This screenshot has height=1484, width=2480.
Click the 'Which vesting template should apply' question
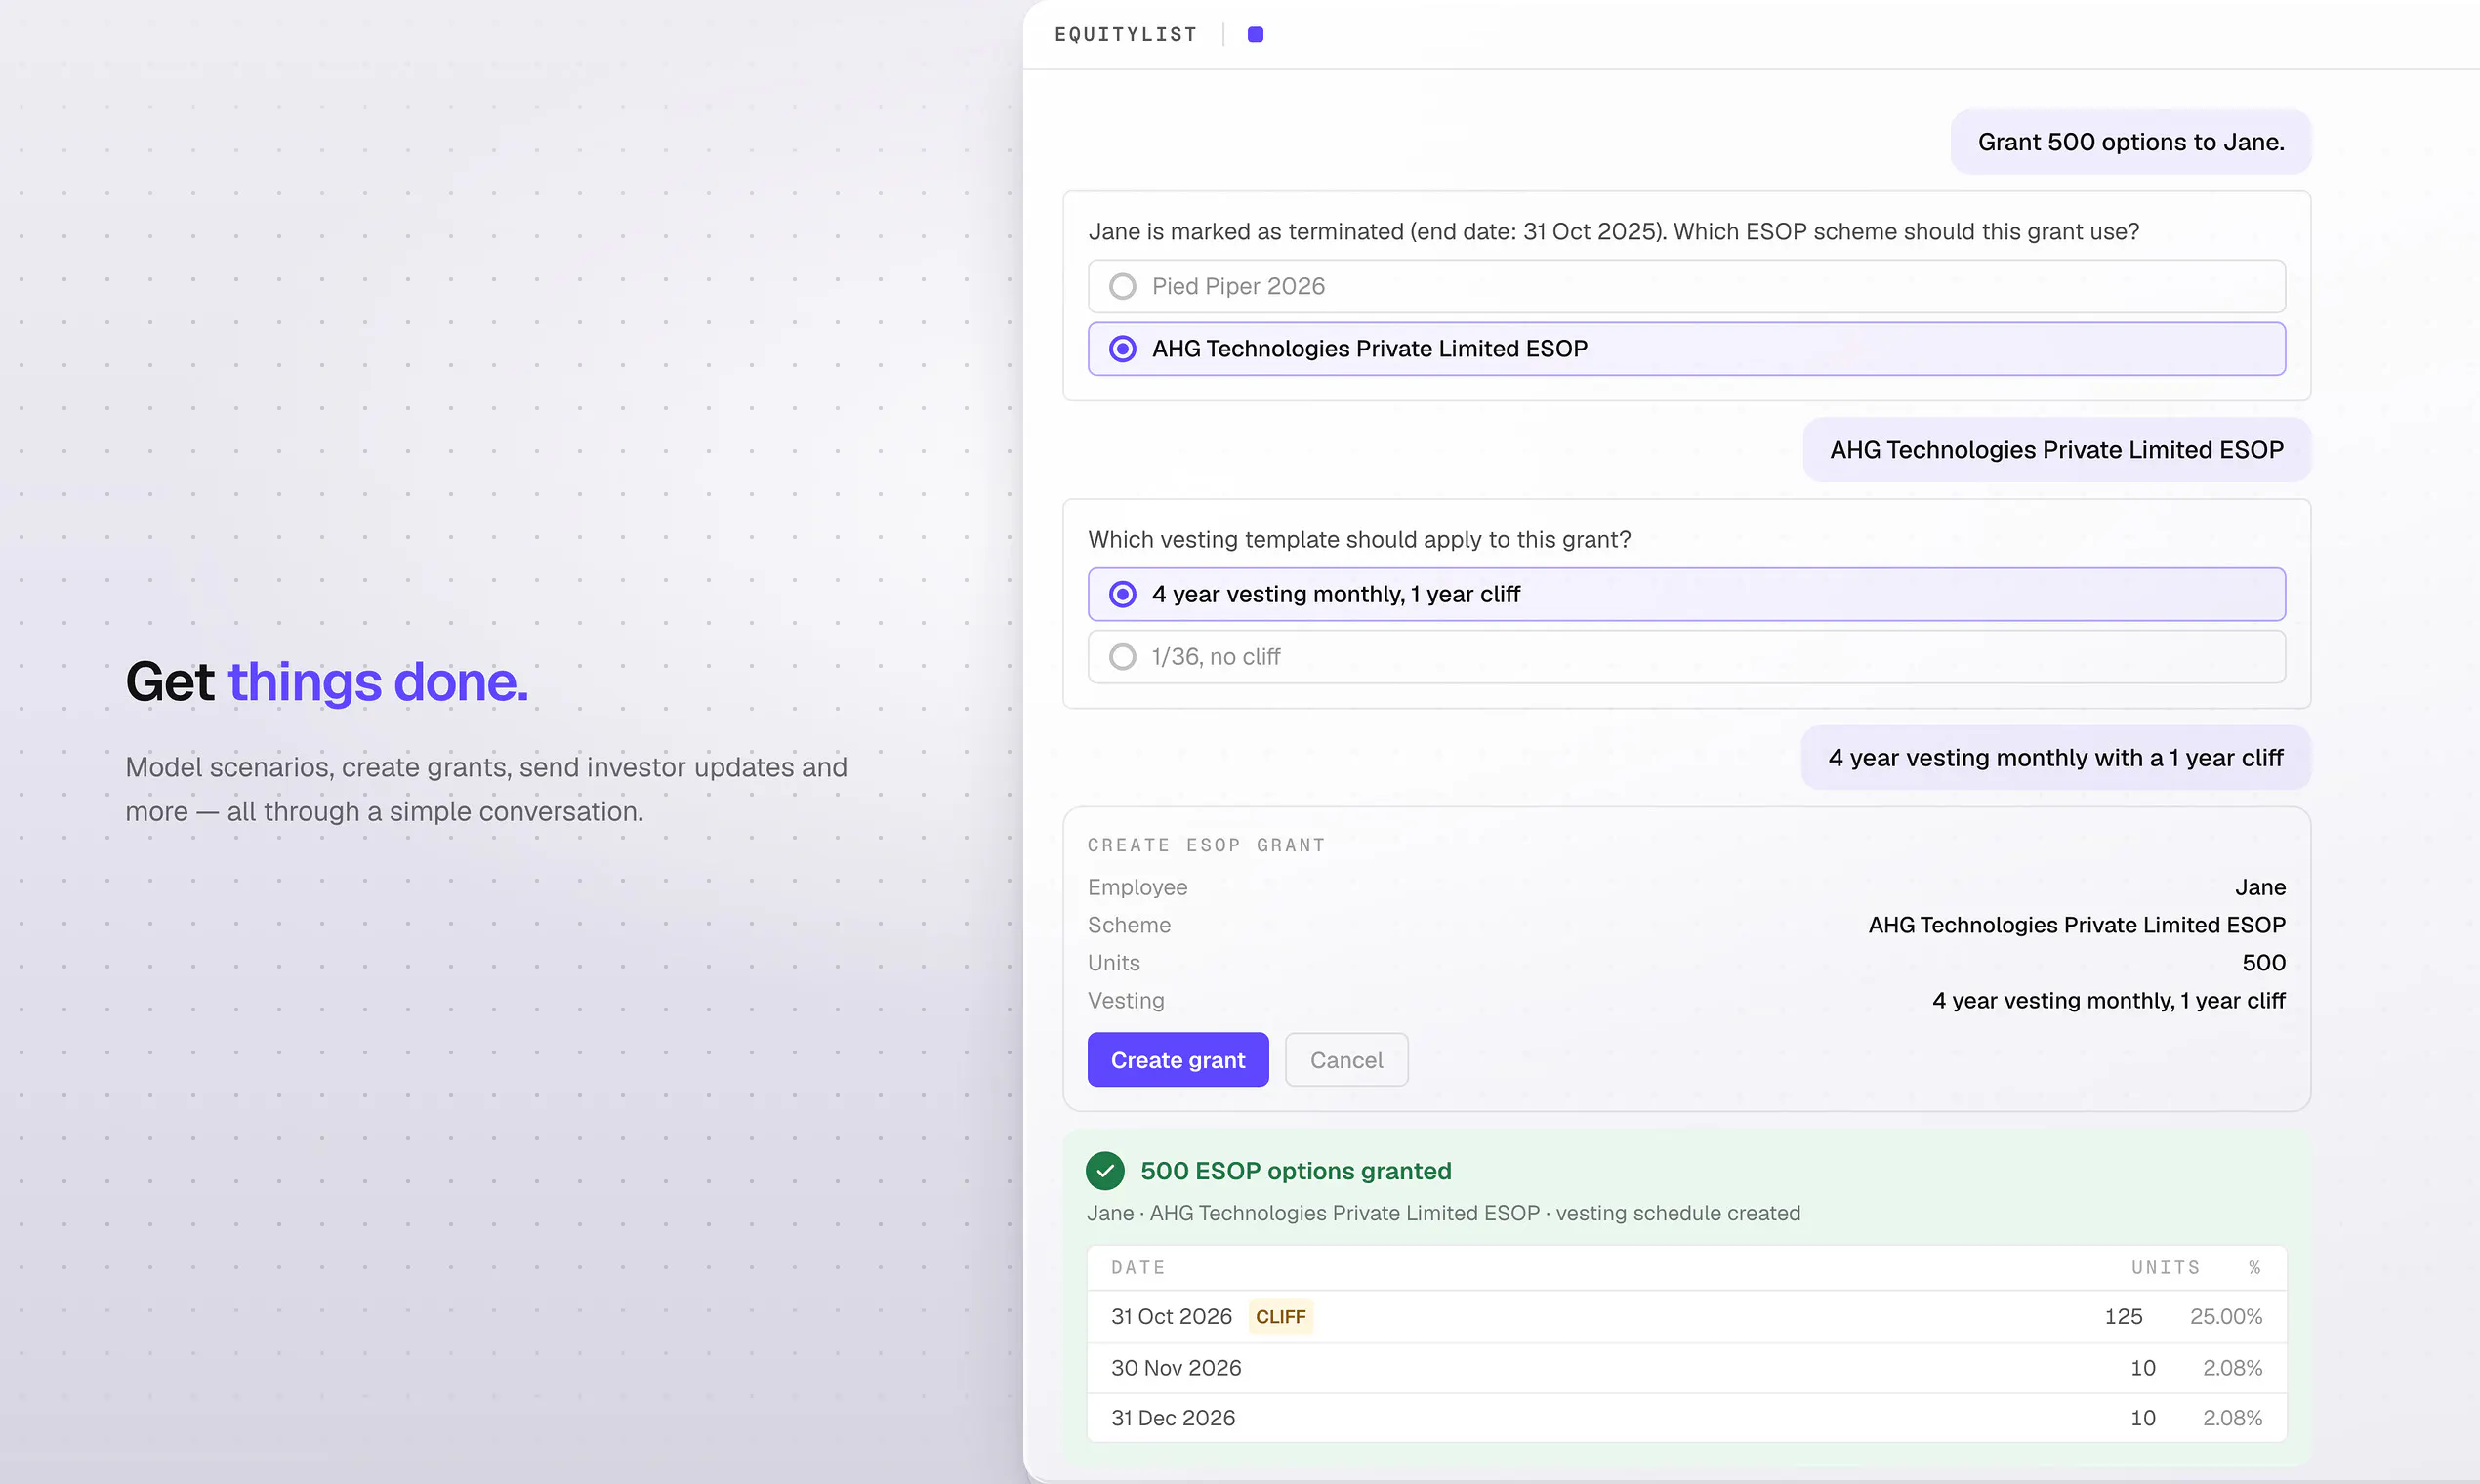(1360, 540)
